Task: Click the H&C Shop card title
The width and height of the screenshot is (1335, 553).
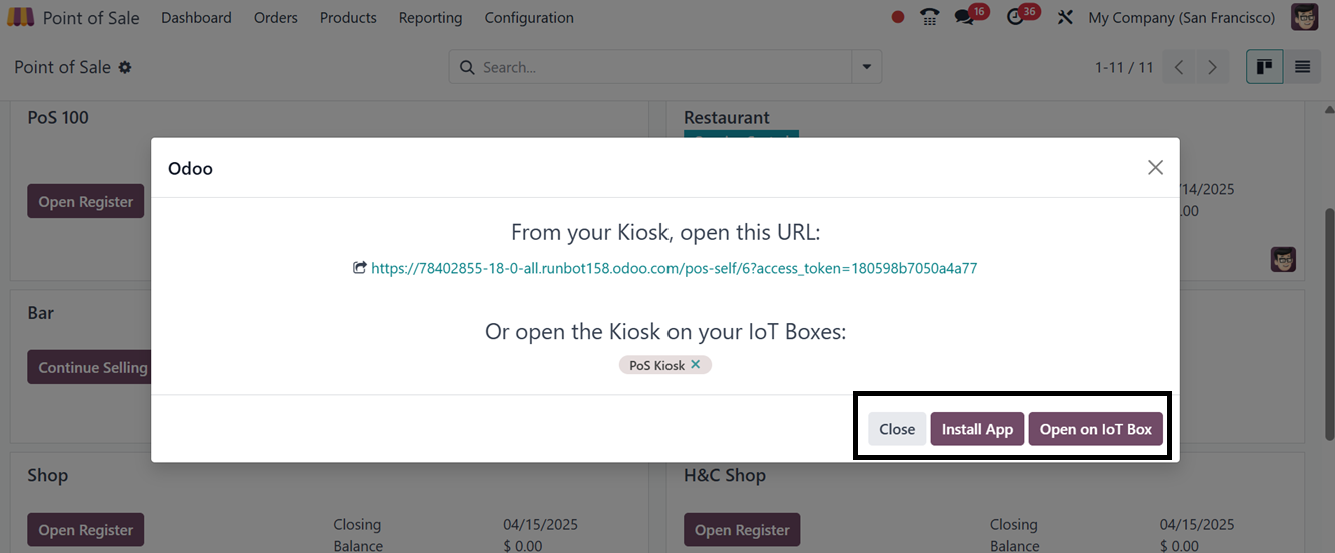Action: (x=725, y=475)
